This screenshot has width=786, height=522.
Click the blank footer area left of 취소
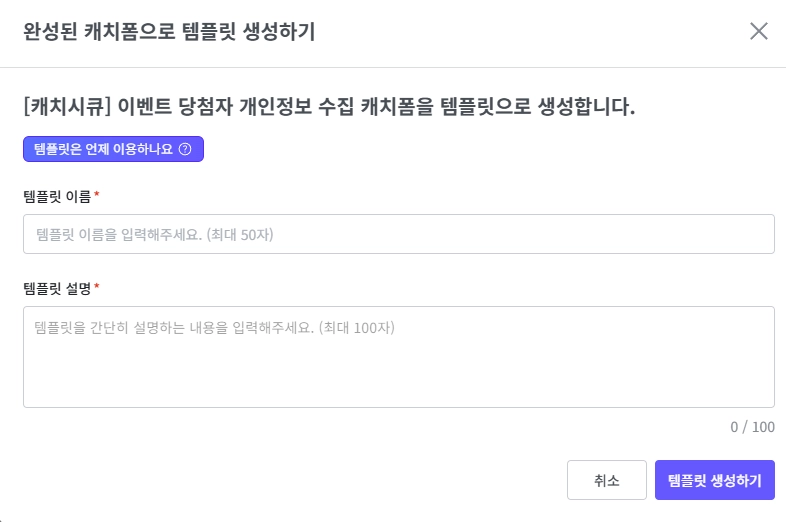click(x=290, y=480)
